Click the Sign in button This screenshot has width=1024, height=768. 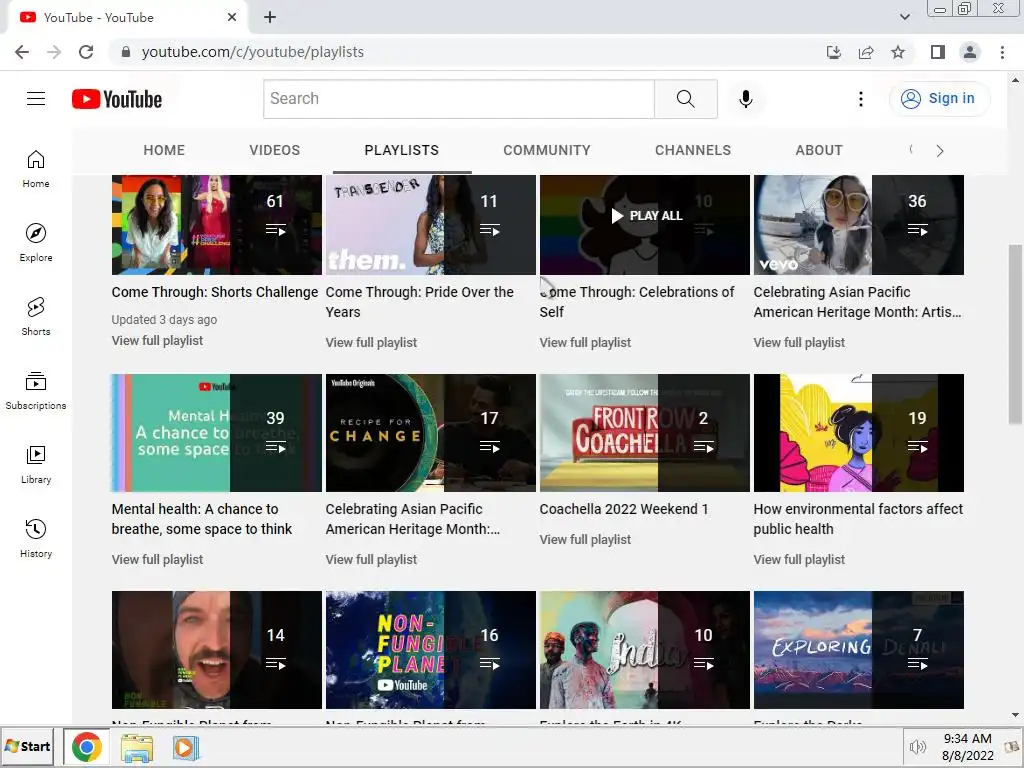[x=939, y=99]
